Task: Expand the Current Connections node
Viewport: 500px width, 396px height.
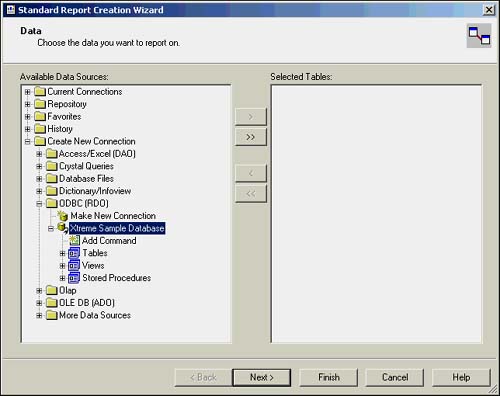Action: [28, 92]
